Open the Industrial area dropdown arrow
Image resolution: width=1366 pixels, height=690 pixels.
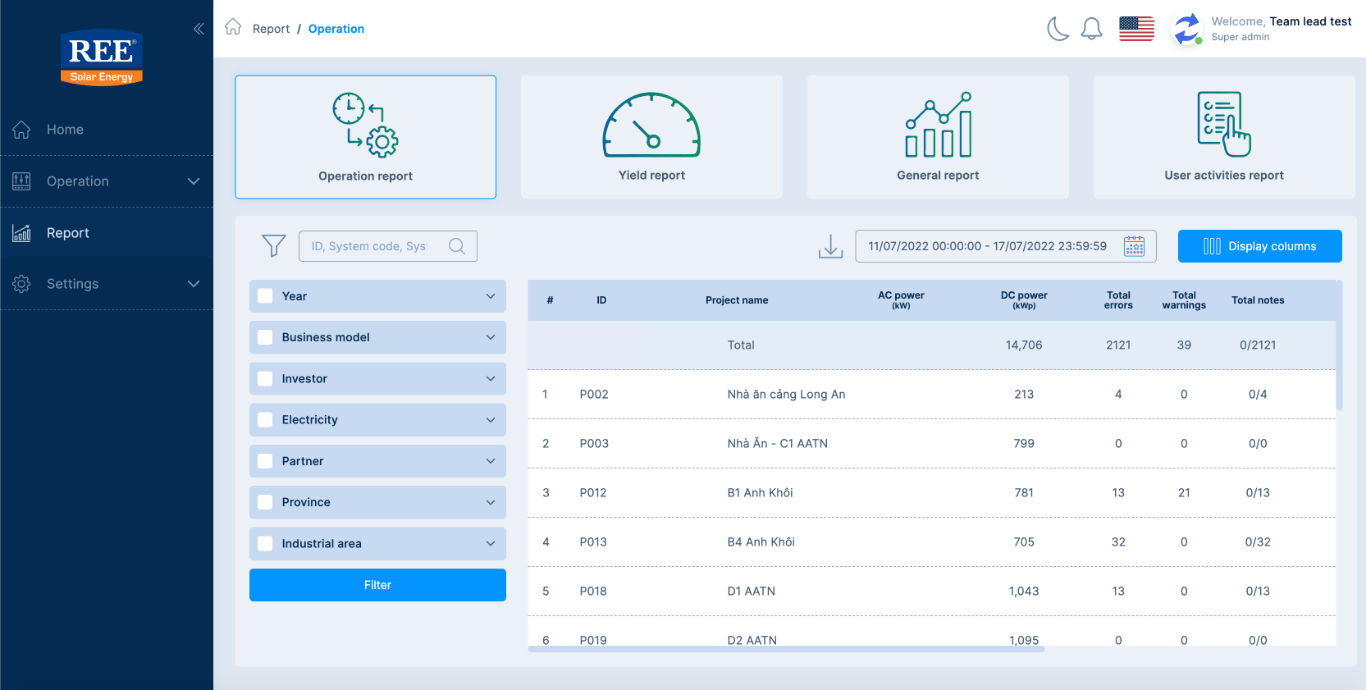coord(490,544)
